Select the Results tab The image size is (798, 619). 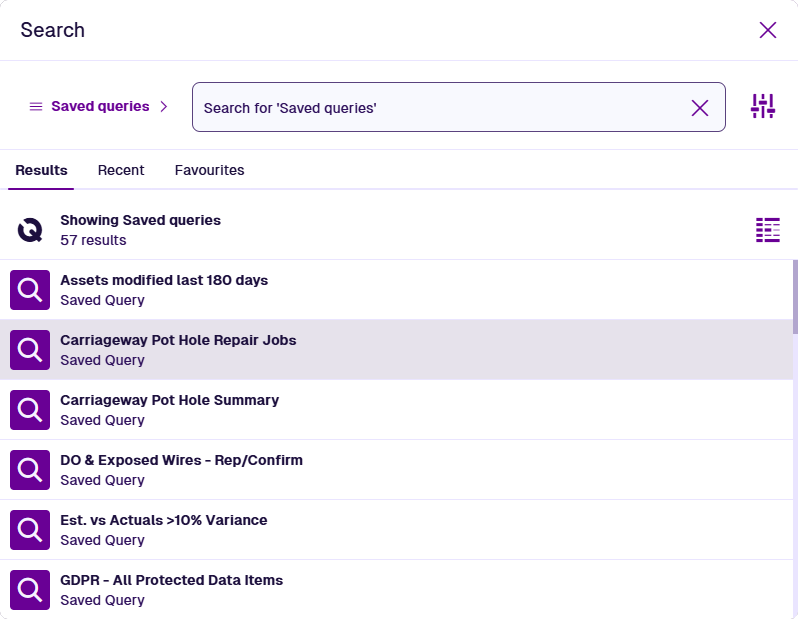pyautogui.click(x=41, y=170)
